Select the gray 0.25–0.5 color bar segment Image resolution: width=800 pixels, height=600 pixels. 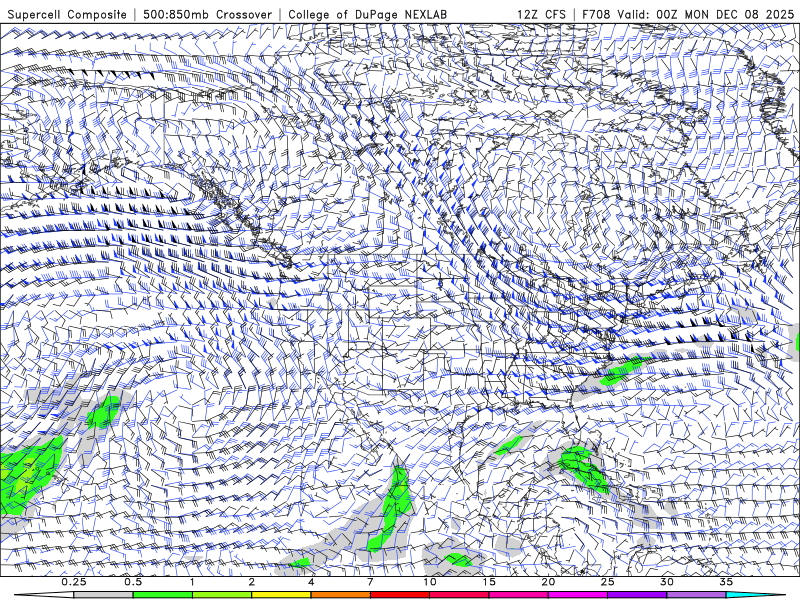click(x=103, y=595)
